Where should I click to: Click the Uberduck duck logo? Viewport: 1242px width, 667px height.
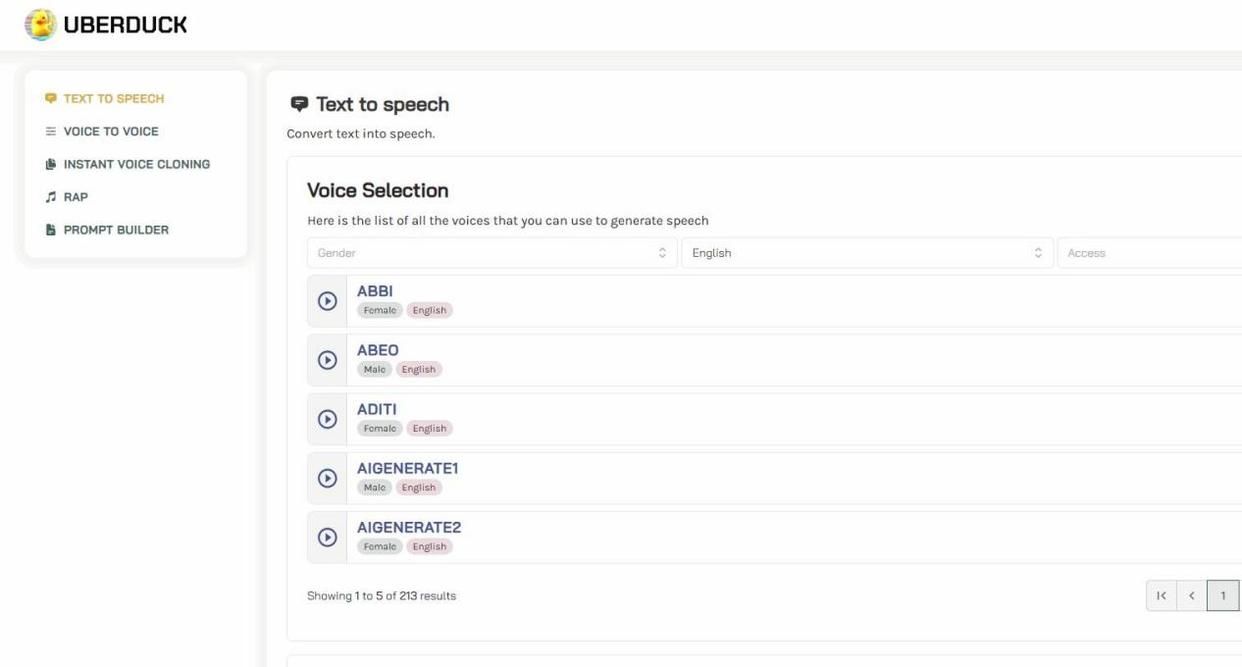[40, 25]
